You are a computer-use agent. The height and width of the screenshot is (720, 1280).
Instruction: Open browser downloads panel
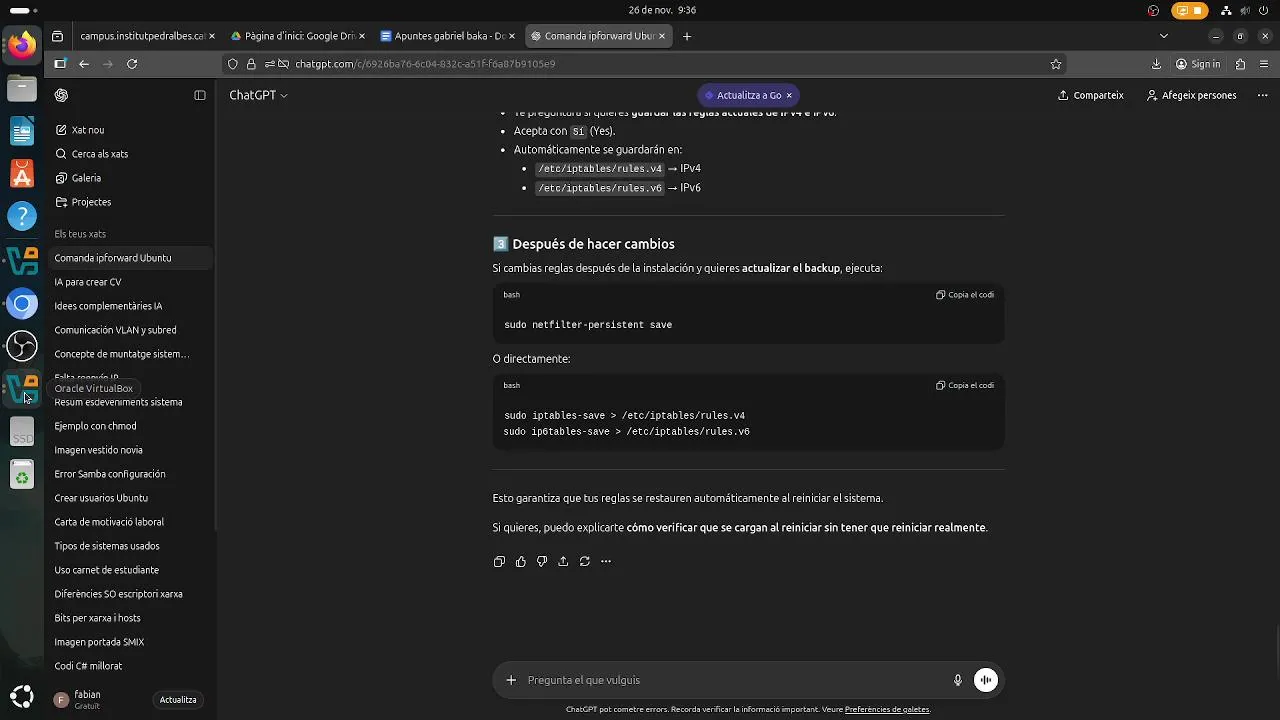tap(1156, 64)
